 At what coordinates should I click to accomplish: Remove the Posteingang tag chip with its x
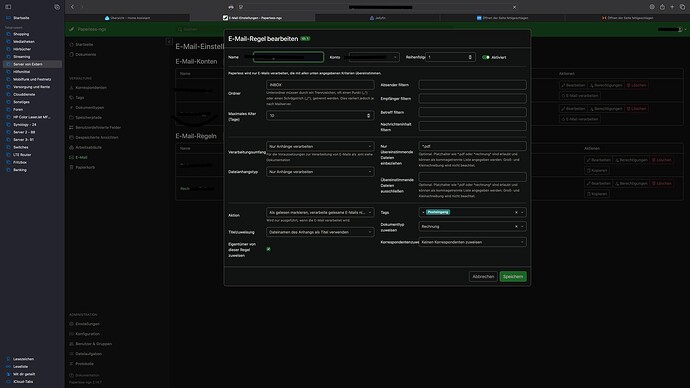coord(423,212)
